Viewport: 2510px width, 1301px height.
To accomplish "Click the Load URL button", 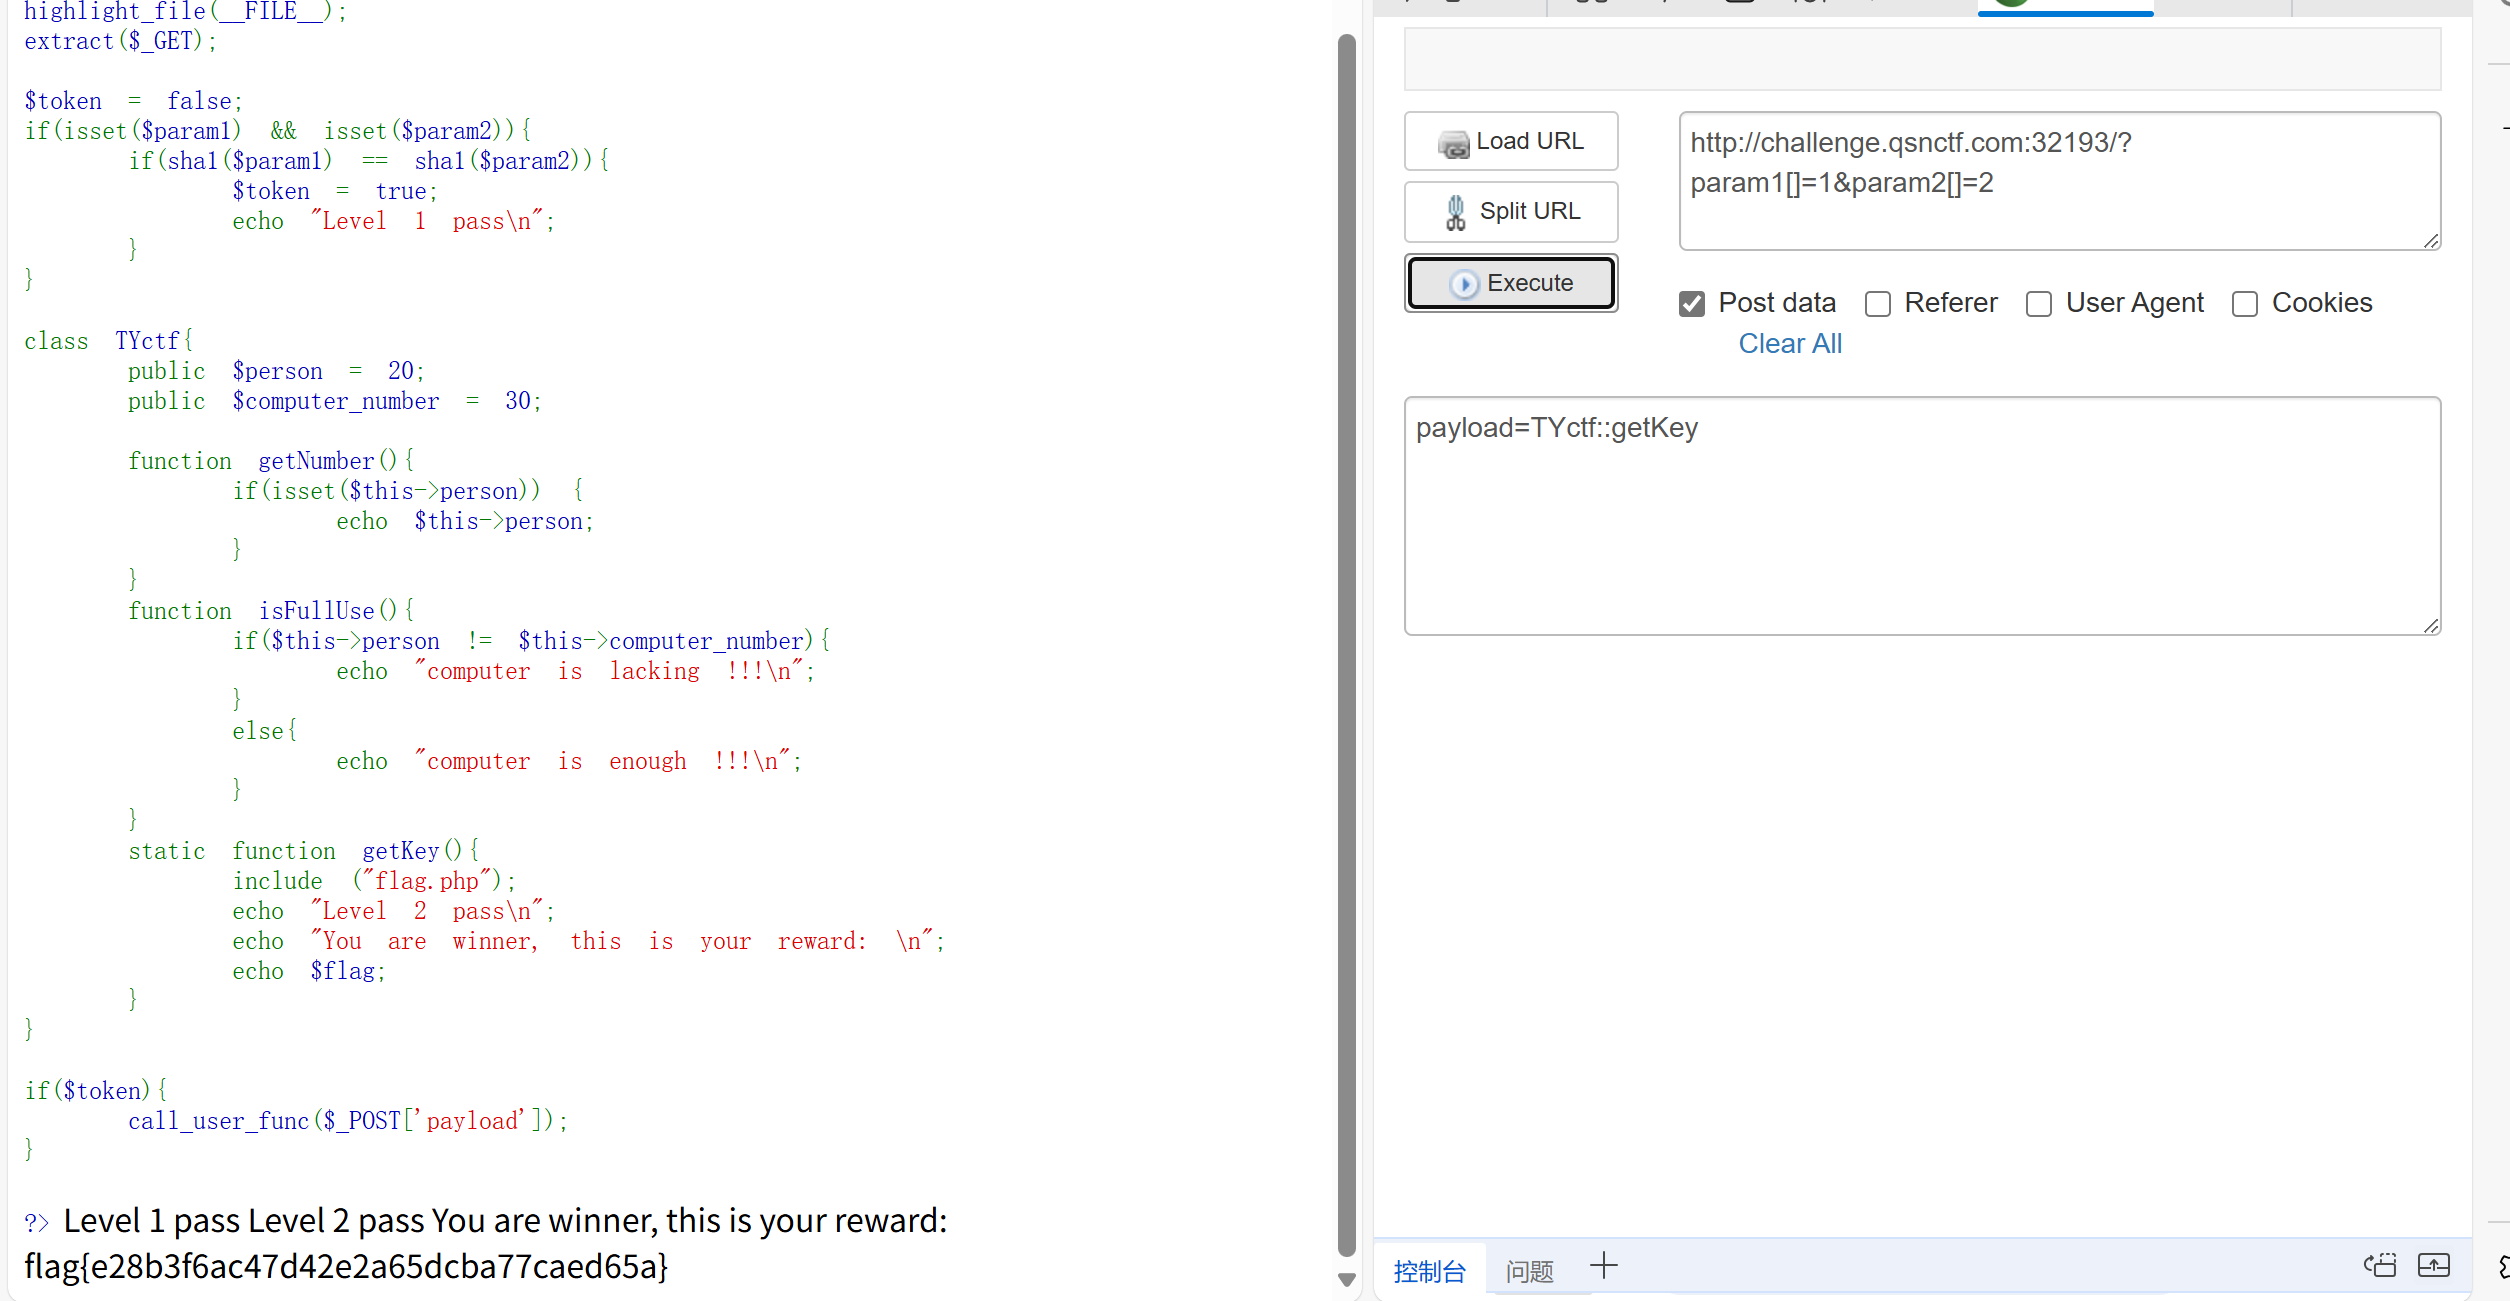I will coord(1510,142).
